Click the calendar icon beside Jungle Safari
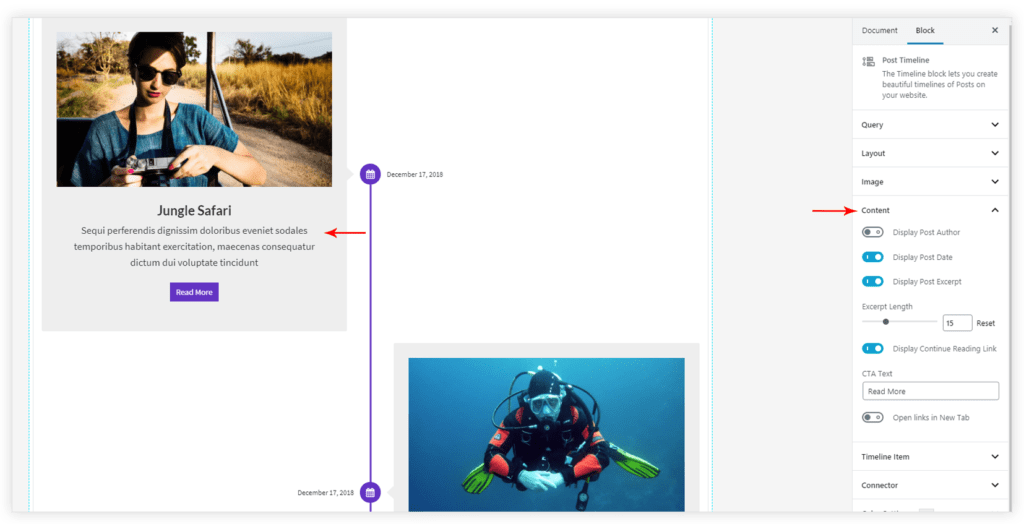Viewport: 1024px width, 524px height. pyautogui.click(x=370, y=174)
